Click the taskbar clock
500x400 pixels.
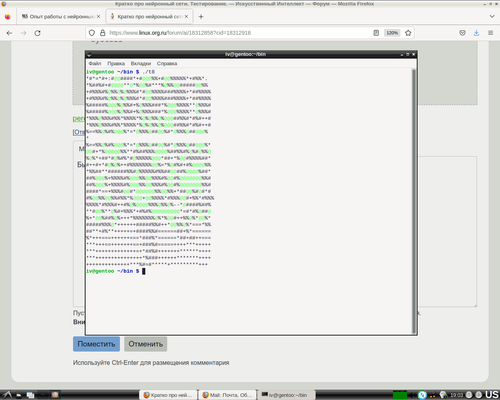point(457,395)
